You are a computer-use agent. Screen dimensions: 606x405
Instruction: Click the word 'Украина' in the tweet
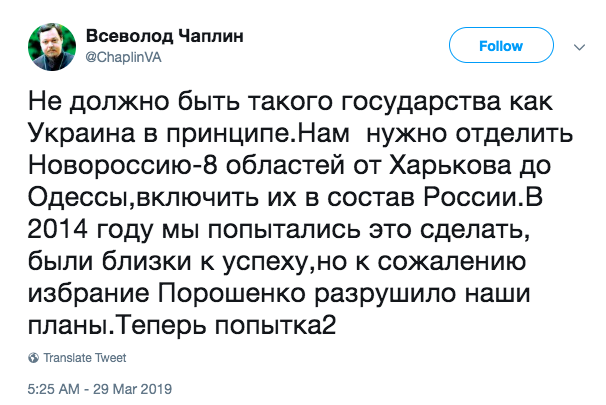click(x=82, y=134)
